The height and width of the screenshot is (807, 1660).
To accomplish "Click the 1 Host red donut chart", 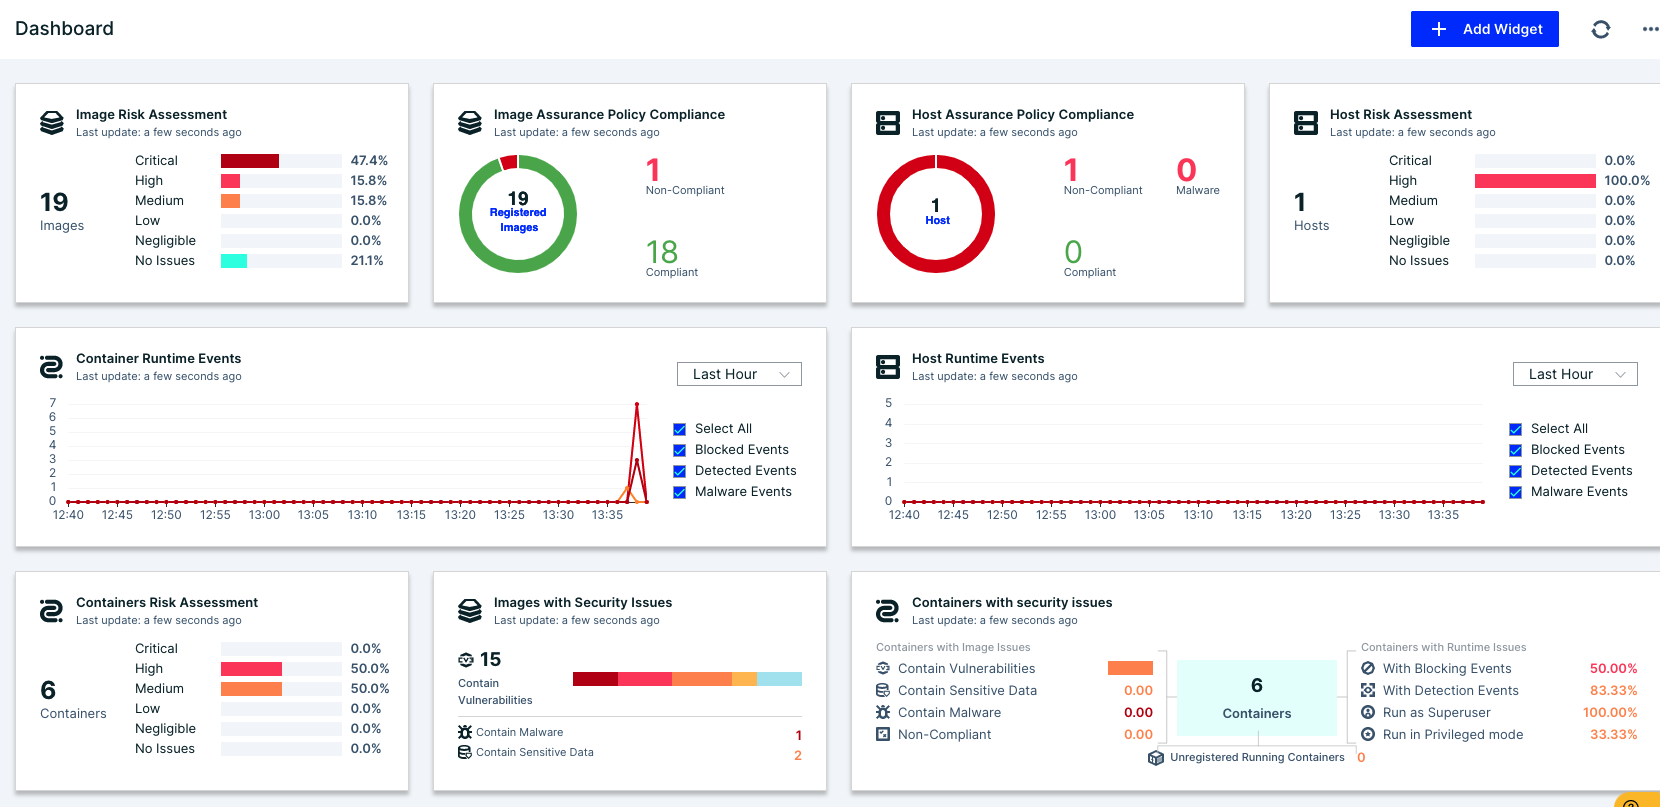I will pyautogui.click(x=936, y=213).
